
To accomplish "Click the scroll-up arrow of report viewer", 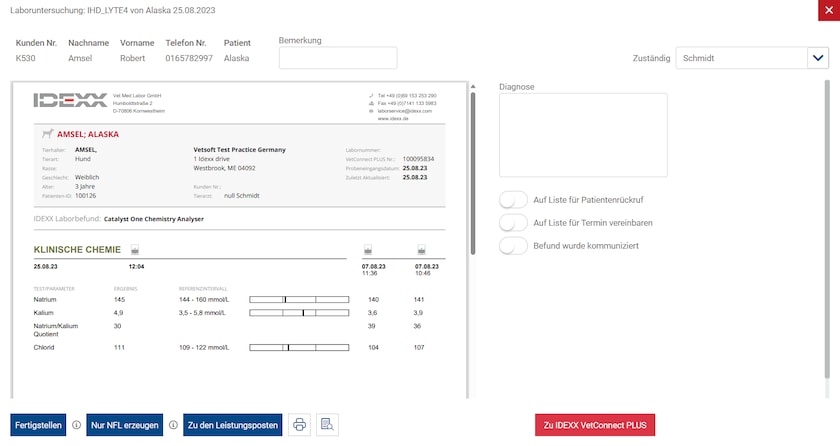I will (472, 86).
